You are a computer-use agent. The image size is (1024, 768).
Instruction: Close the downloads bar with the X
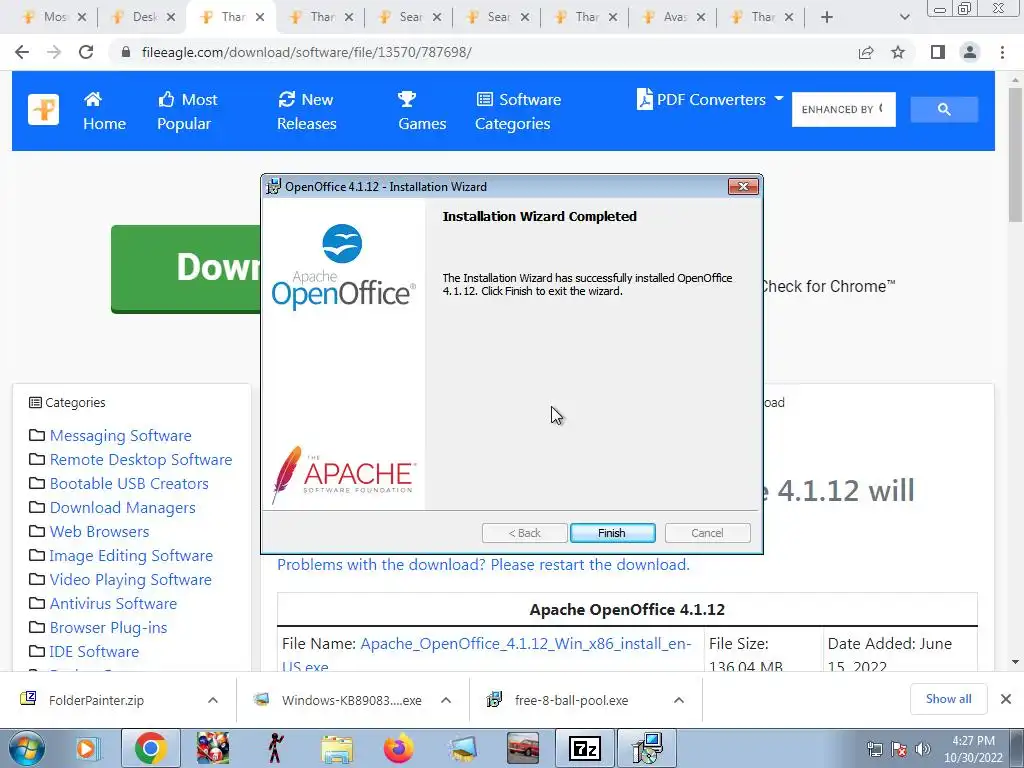coord(1006,699)
